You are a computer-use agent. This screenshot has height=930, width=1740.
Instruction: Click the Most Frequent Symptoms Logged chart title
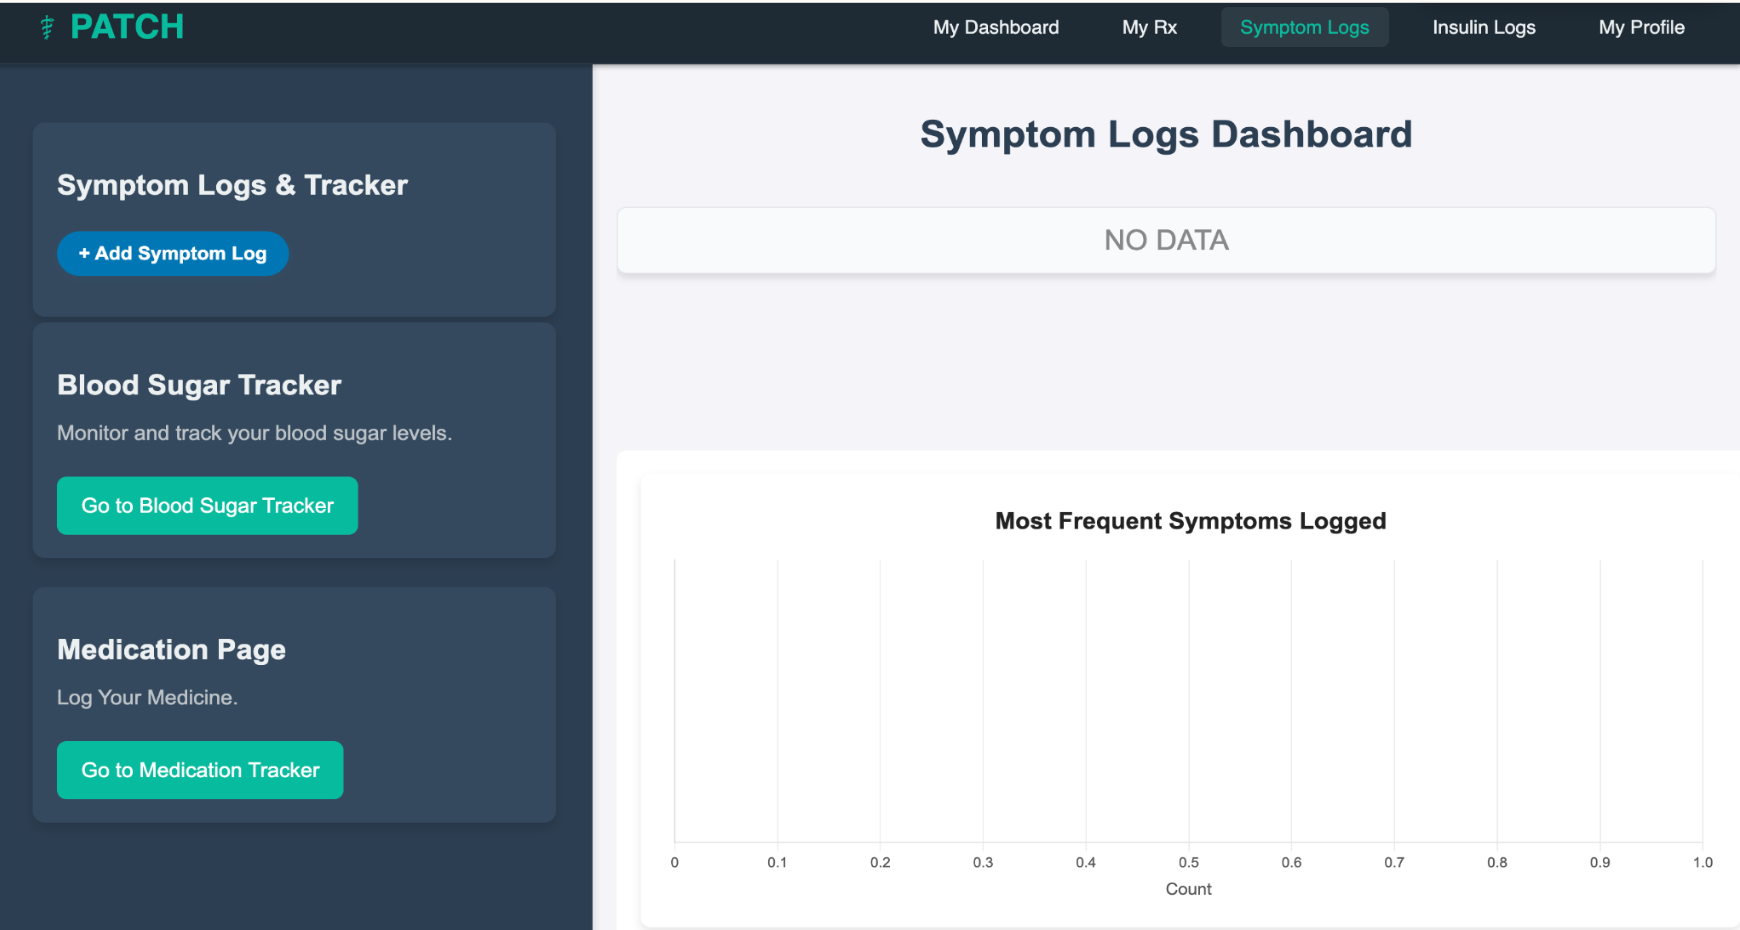pyautogui.click(x=1190, y=521)
